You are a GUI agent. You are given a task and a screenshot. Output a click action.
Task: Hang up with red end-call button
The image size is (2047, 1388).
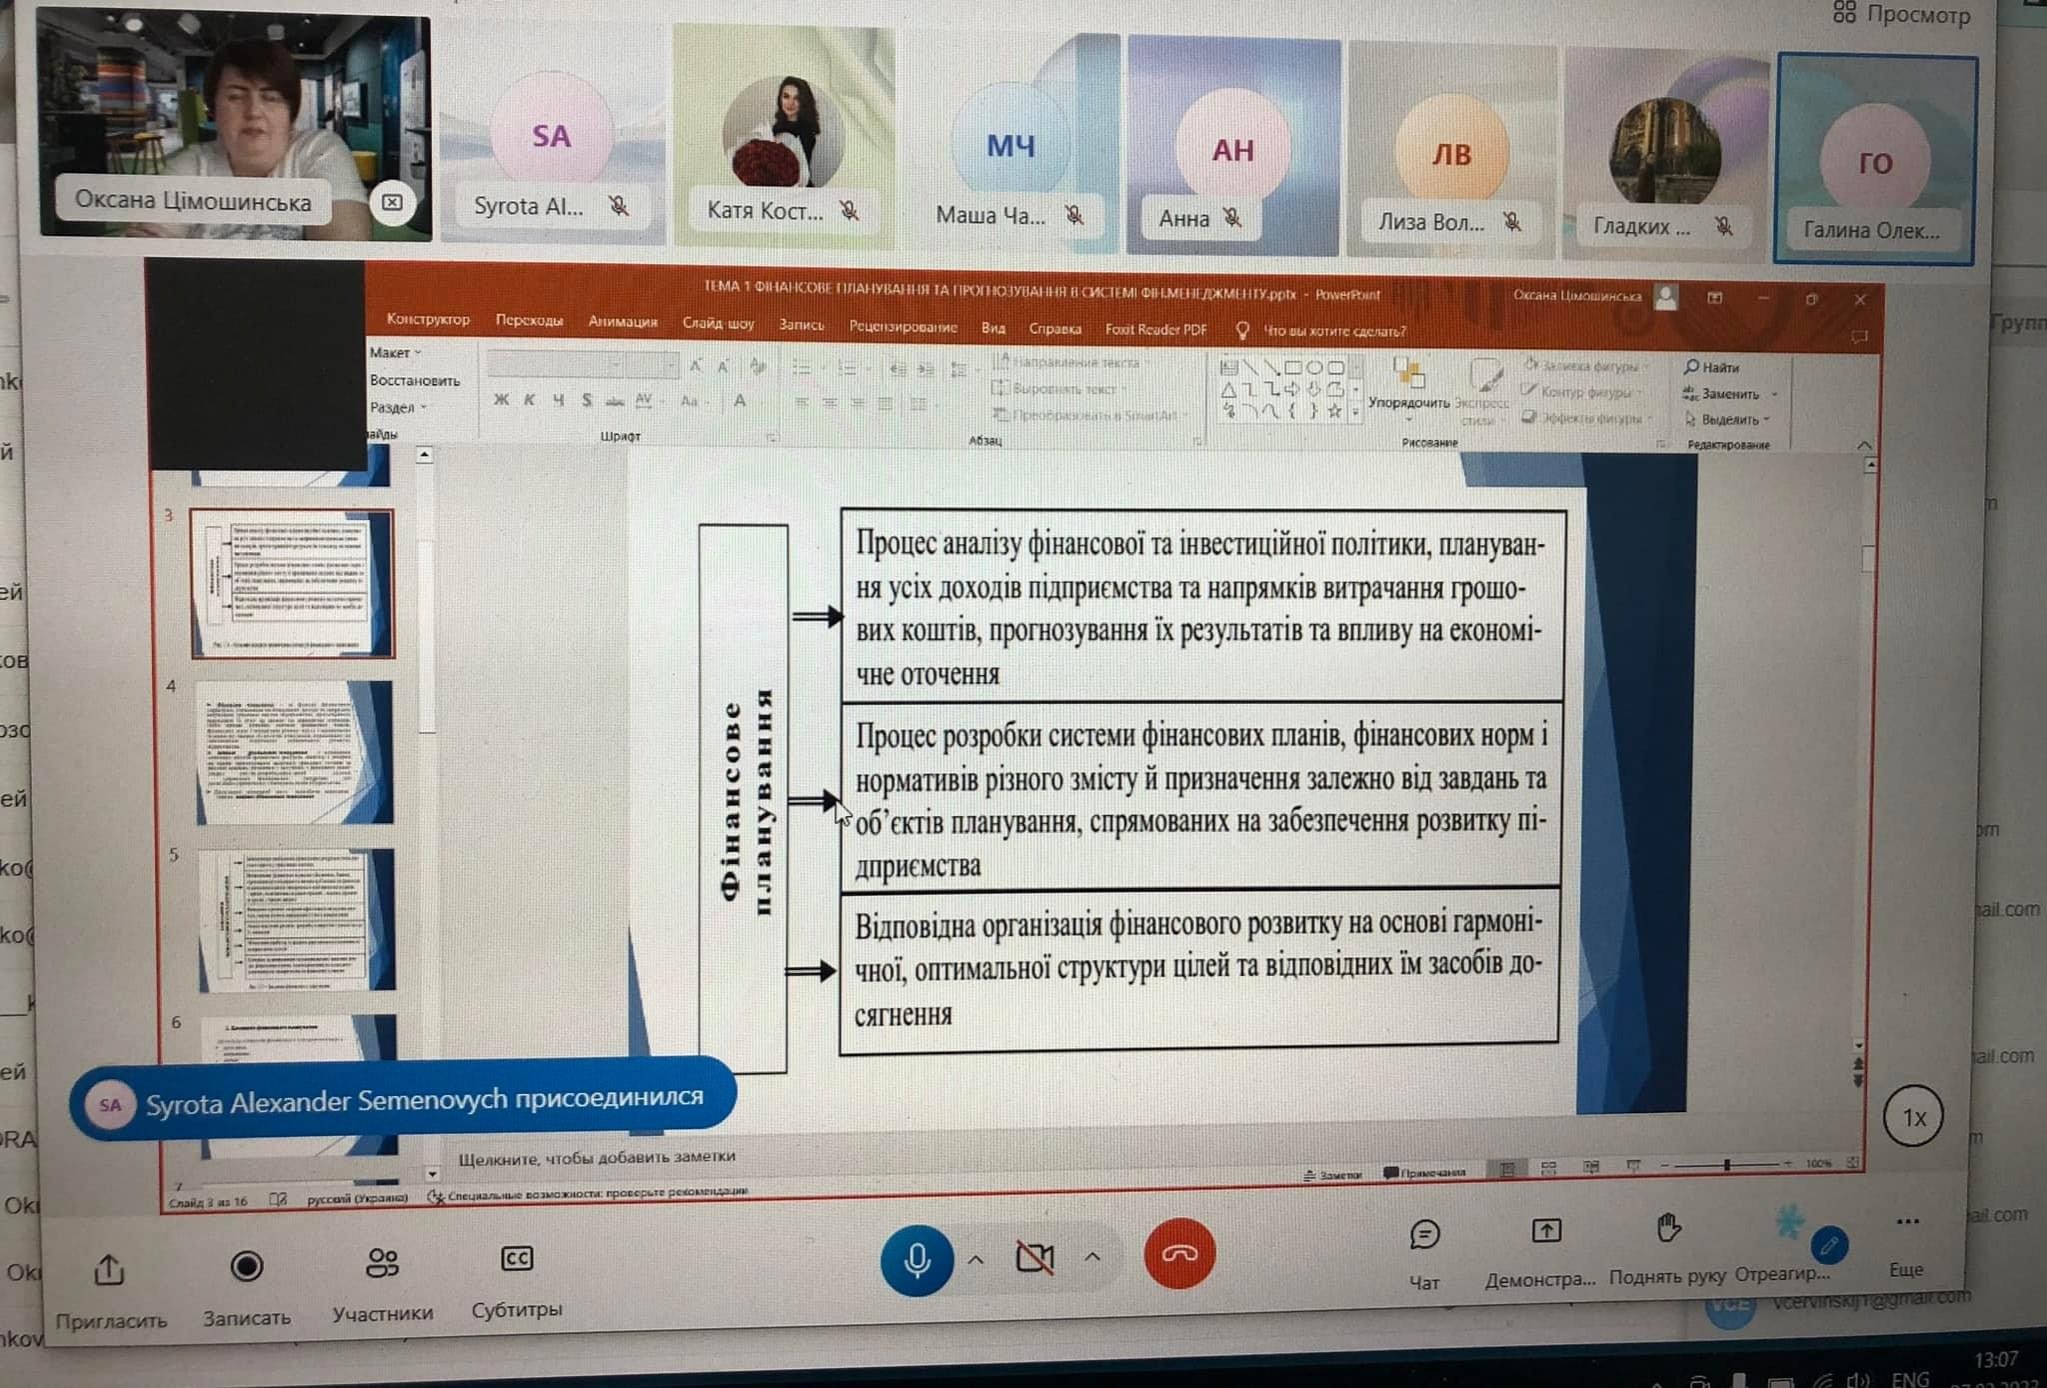click(1179, 1254)
